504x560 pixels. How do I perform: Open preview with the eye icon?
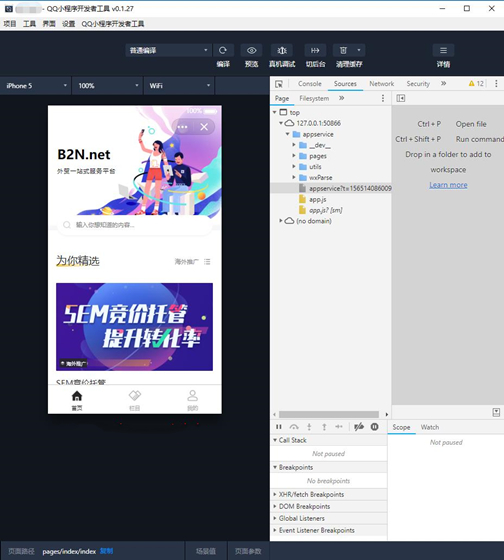[251, 50]
